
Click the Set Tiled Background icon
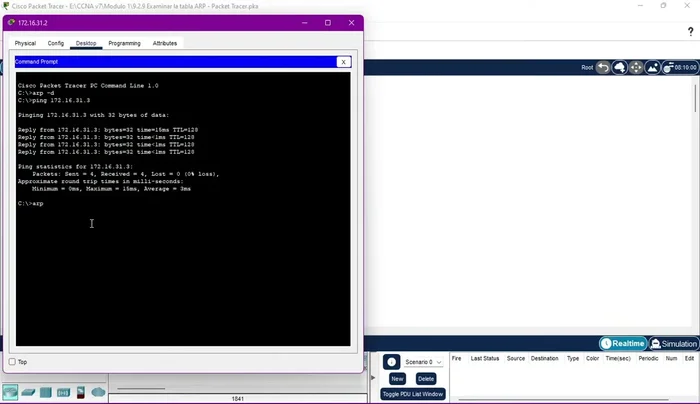click(x=652, y=68)
